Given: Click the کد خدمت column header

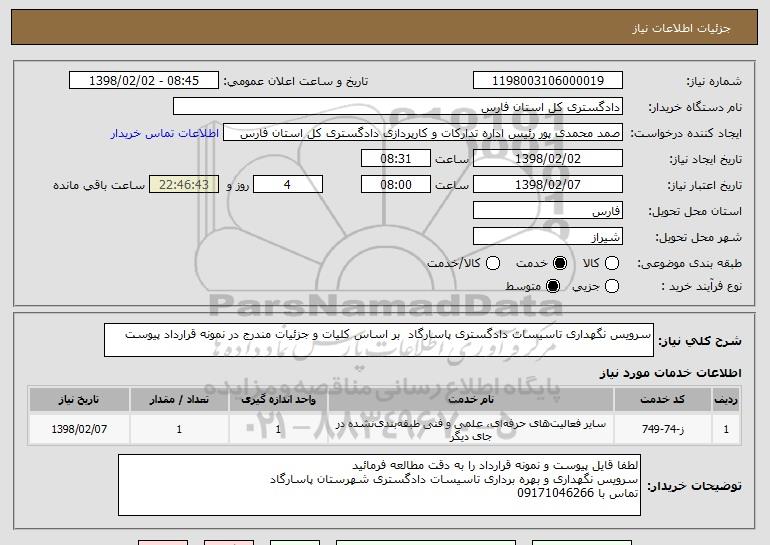Looking at the screenshot, I should click(662, 400).
